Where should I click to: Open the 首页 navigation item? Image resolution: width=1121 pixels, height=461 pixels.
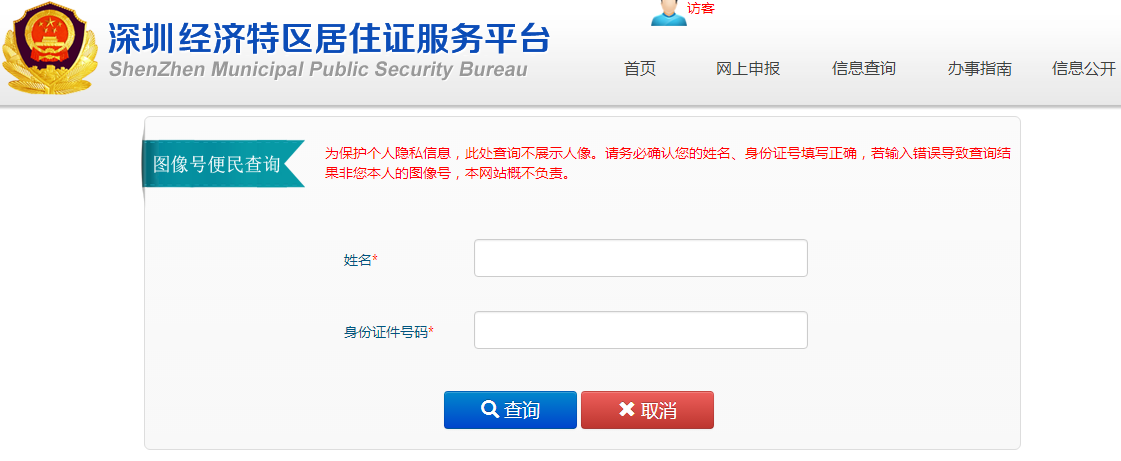coord(640,69)
